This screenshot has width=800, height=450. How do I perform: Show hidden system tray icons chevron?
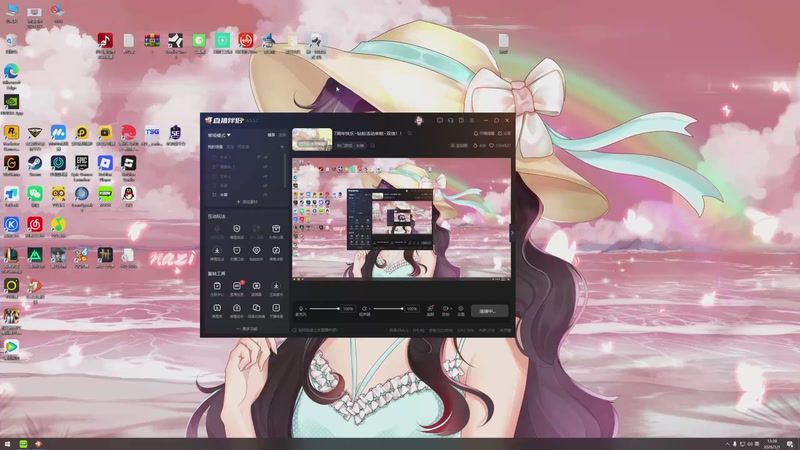pyautogui.click(x=728, y=444)
